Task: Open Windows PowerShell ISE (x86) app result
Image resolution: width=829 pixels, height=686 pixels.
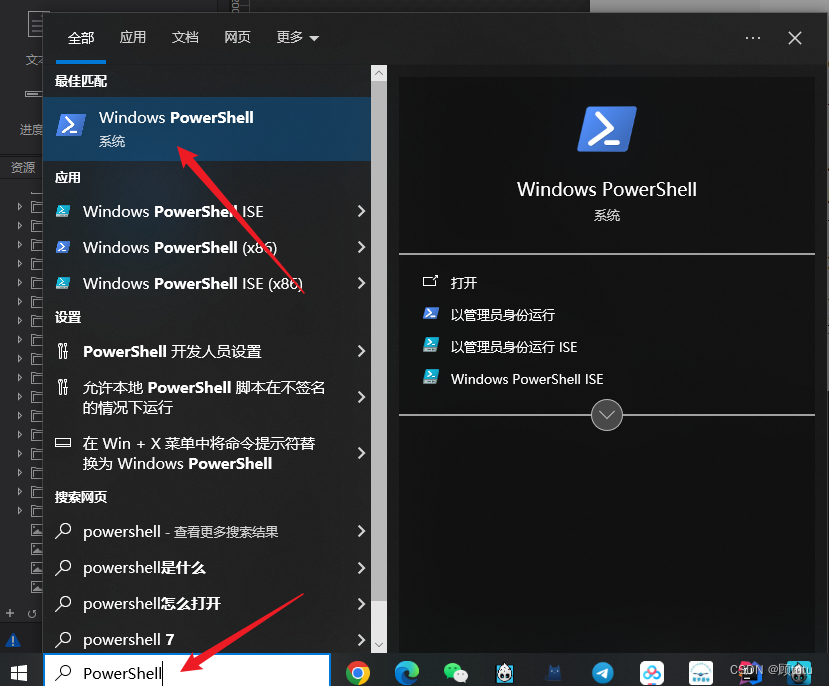Action: (x=207, y=283)
